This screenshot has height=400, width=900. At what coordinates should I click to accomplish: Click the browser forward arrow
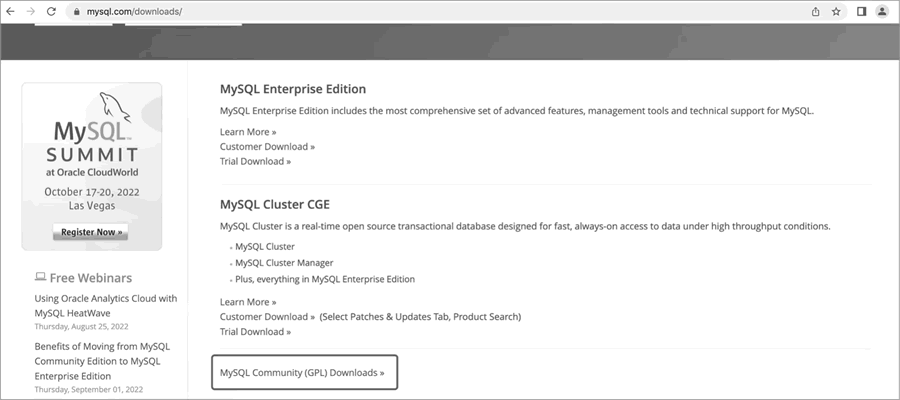[x=30, y=11]
